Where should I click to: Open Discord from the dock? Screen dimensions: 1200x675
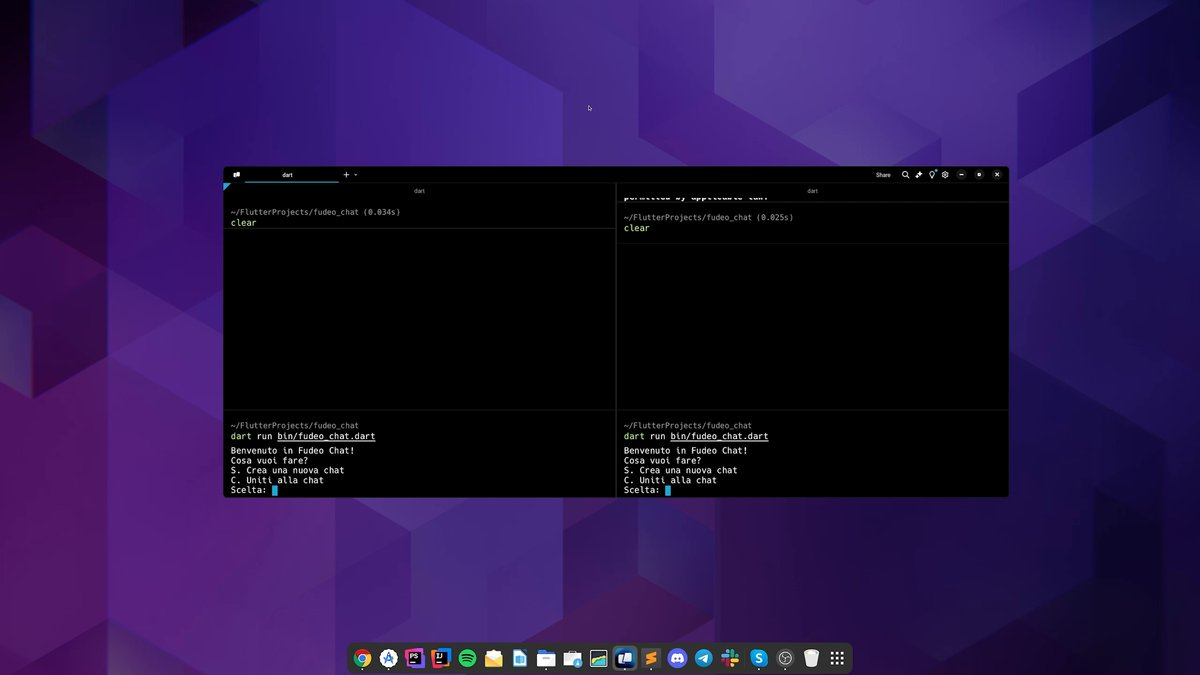tap(678, 658)
